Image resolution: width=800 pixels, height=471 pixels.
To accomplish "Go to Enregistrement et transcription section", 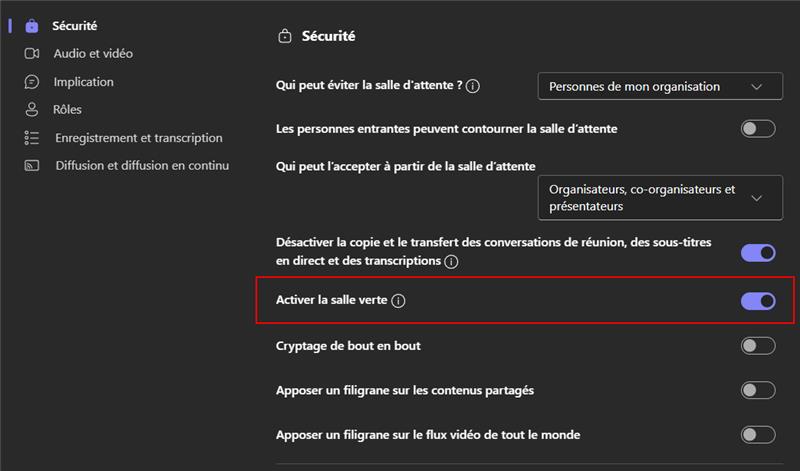I will 139,138.
